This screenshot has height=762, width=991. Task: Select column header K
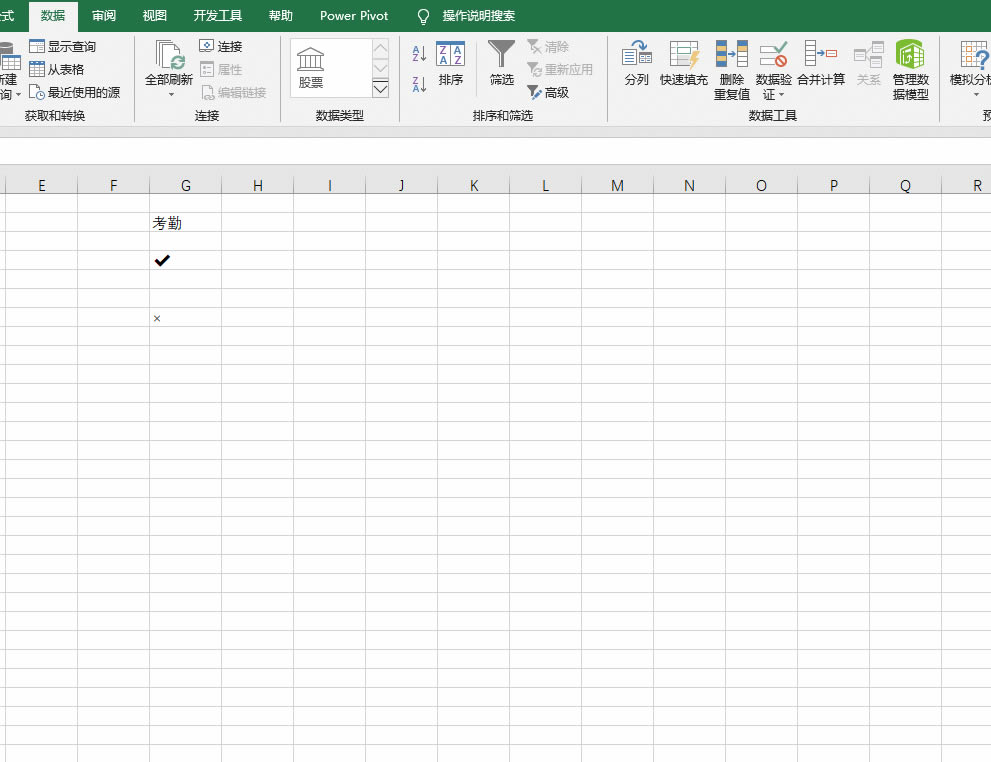[473, 185]
